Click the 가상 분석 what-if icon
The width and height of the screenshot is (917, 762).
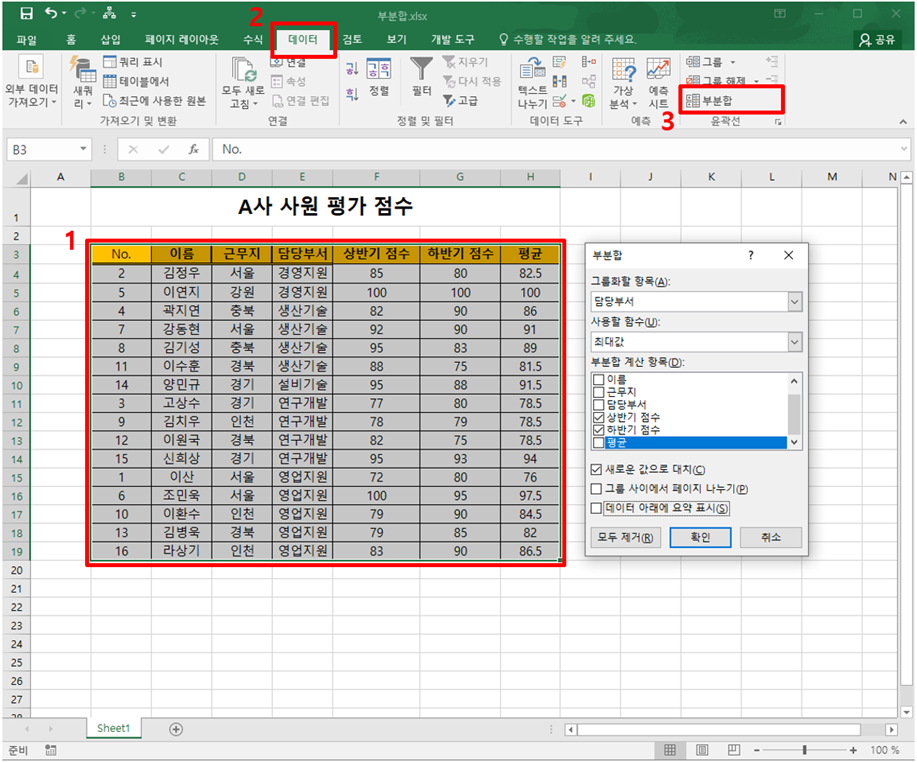(623, 70)
